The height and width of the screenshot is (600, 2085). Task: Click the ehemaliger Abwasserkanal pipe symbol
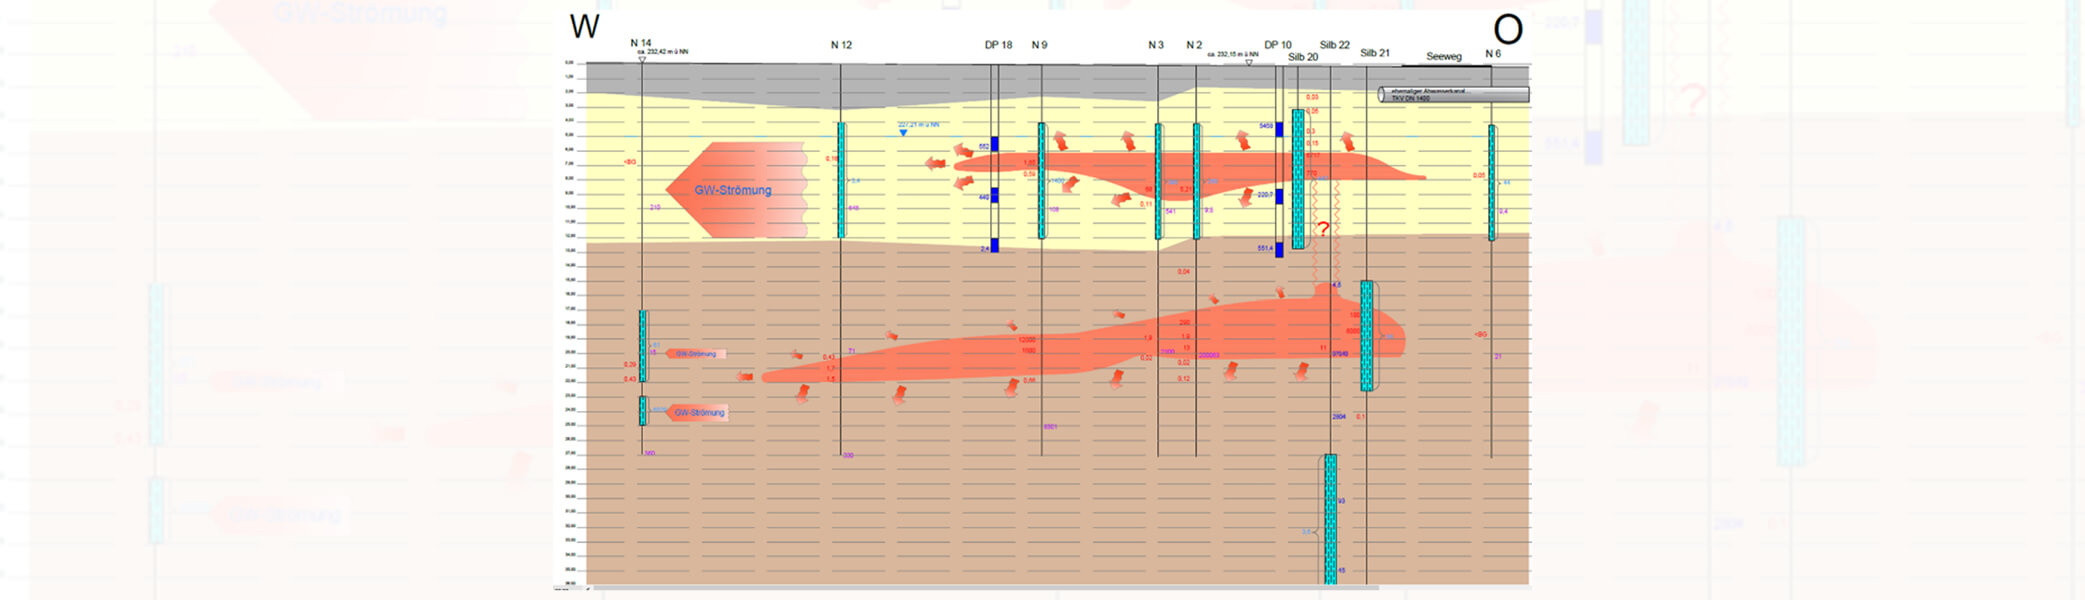(x=1453, y=94)
